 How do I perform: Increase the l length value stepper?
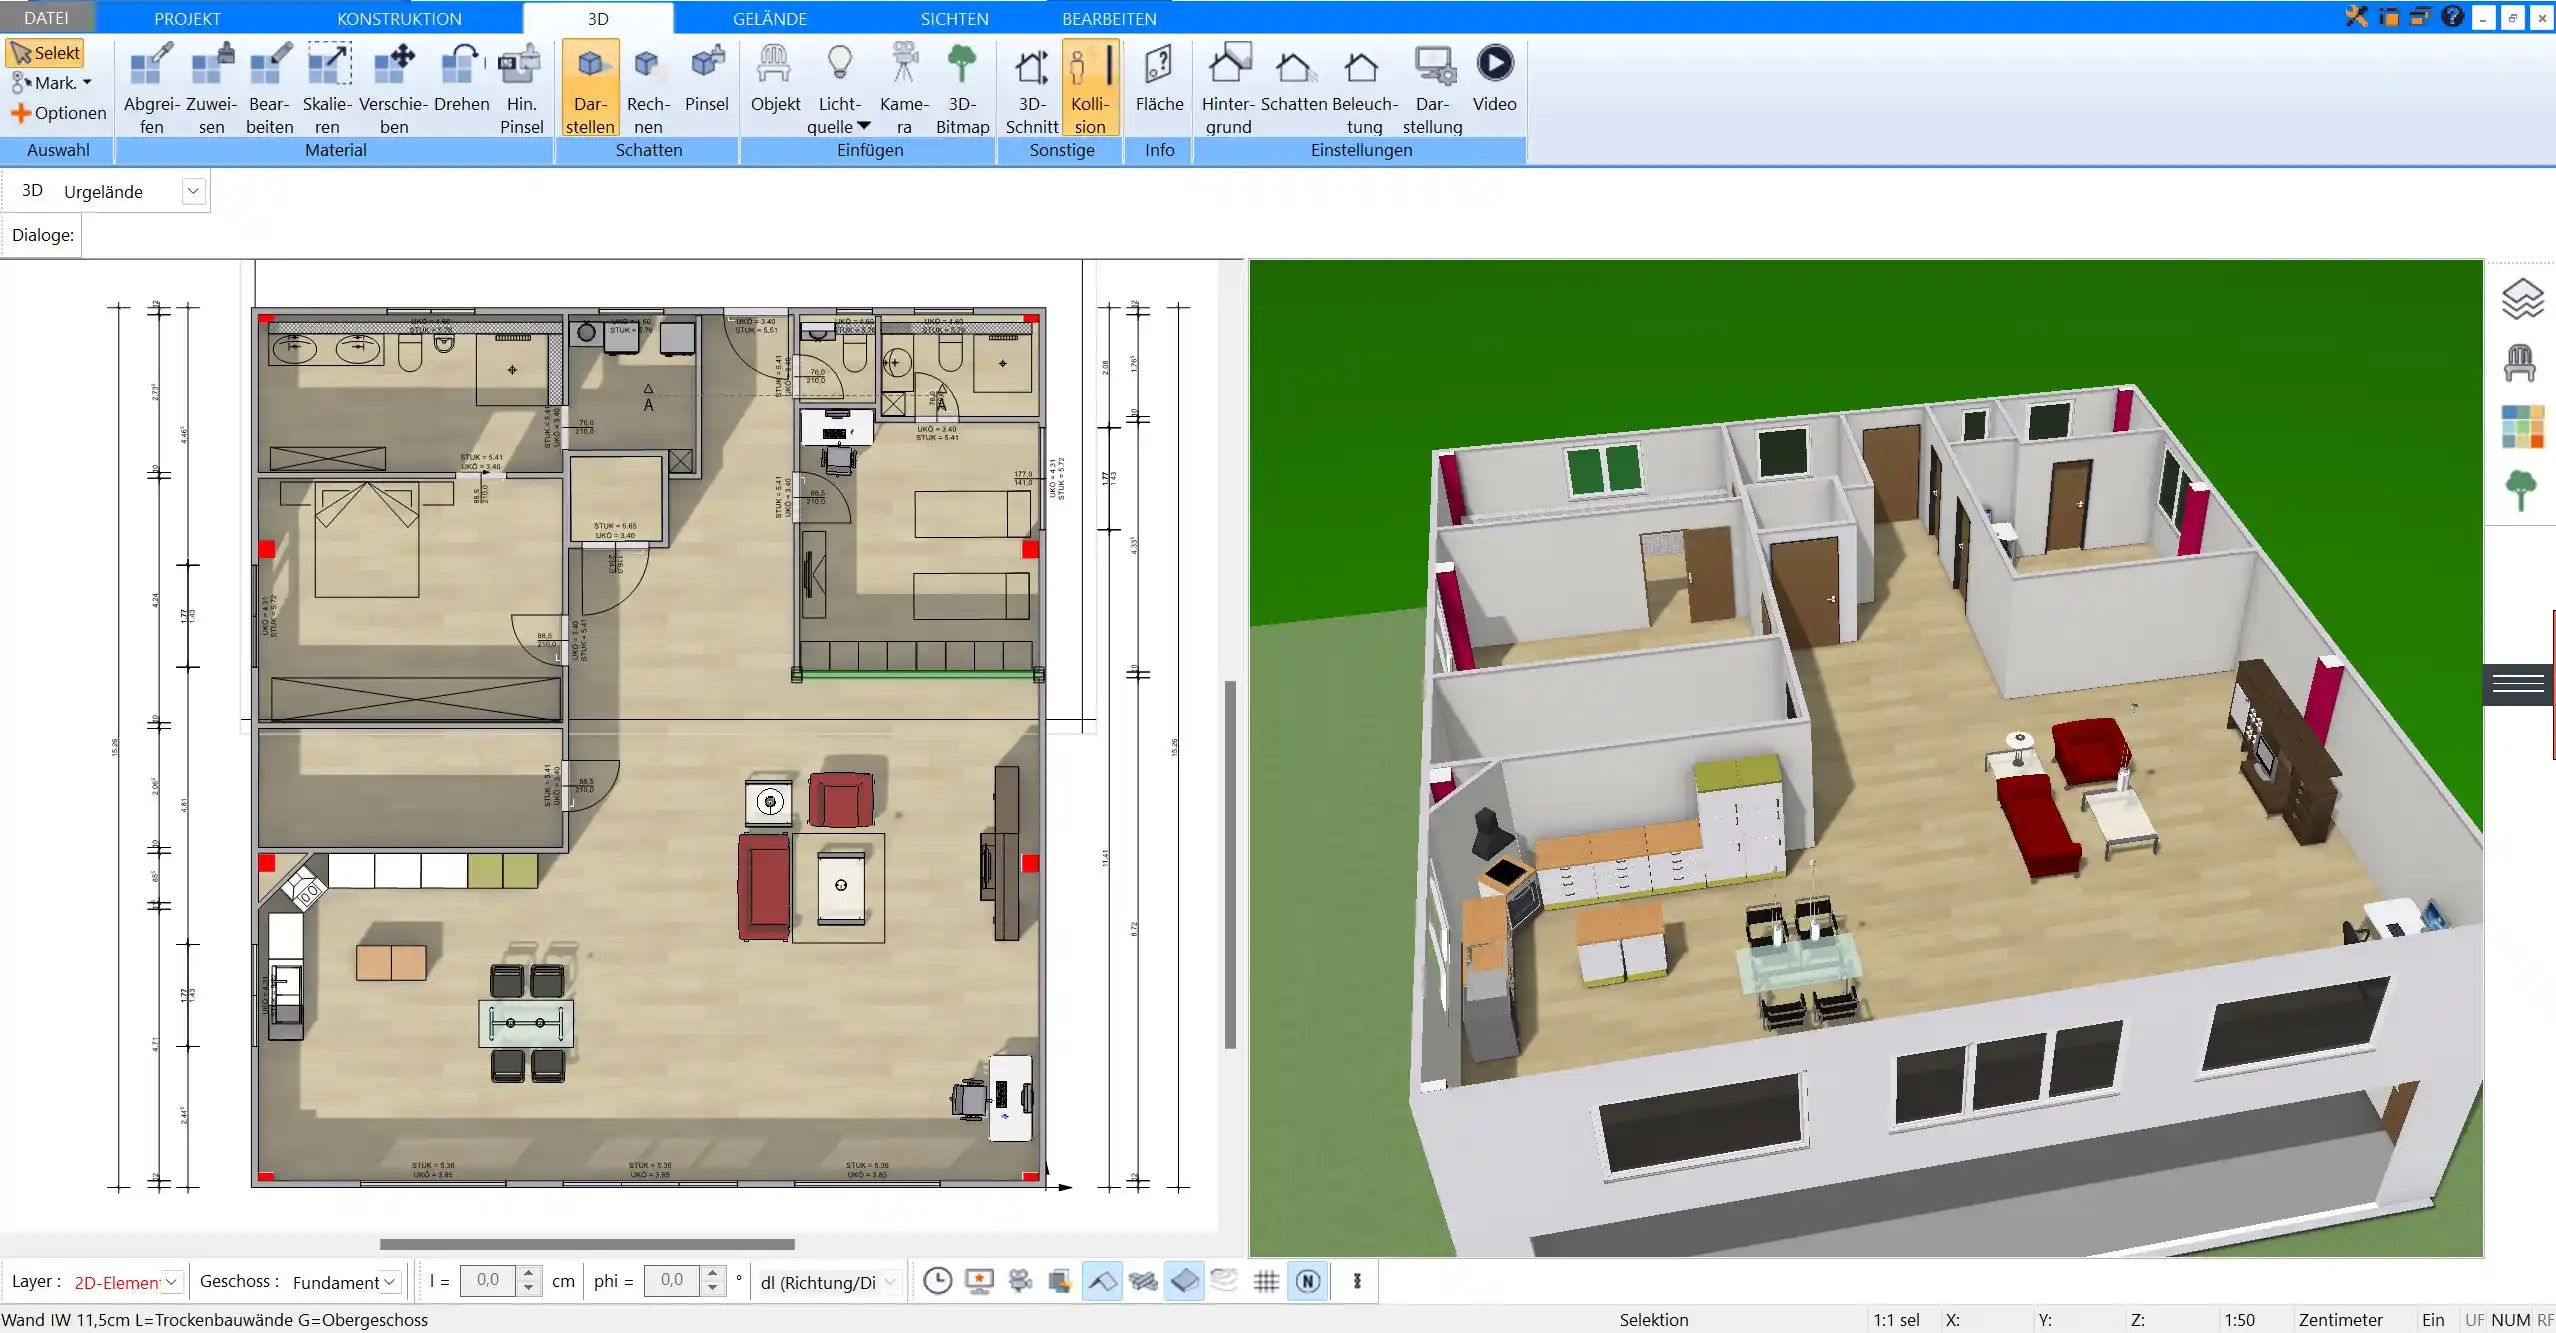click(529, 1273)
